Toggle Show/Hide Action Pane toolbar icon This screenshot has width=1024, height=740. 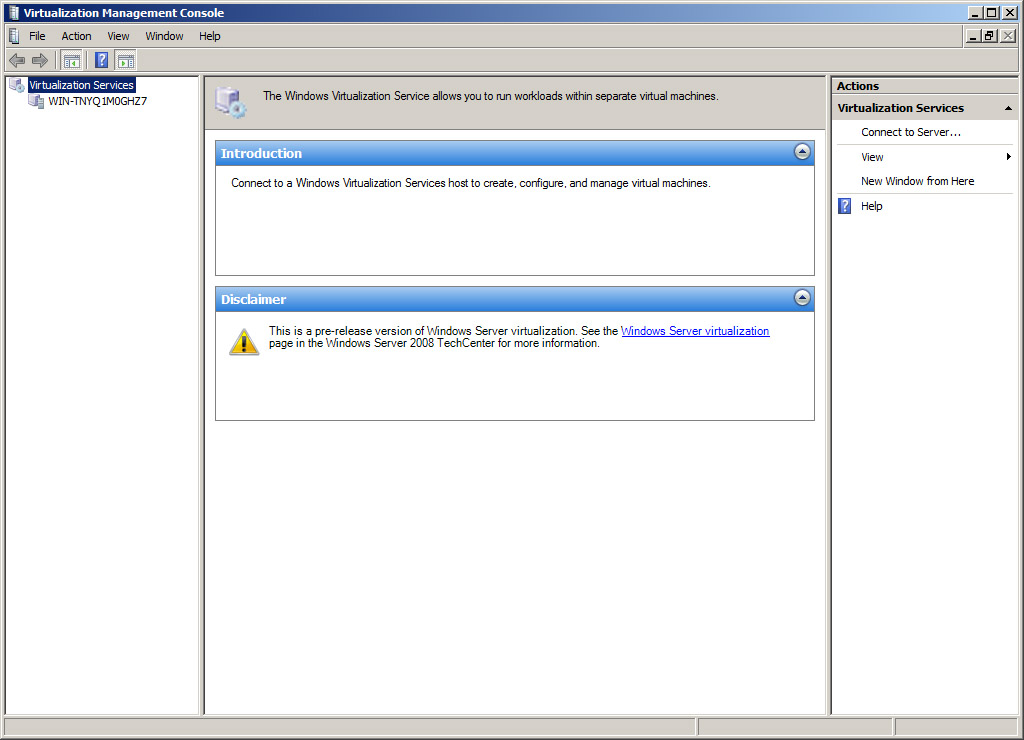pos(126,61)
